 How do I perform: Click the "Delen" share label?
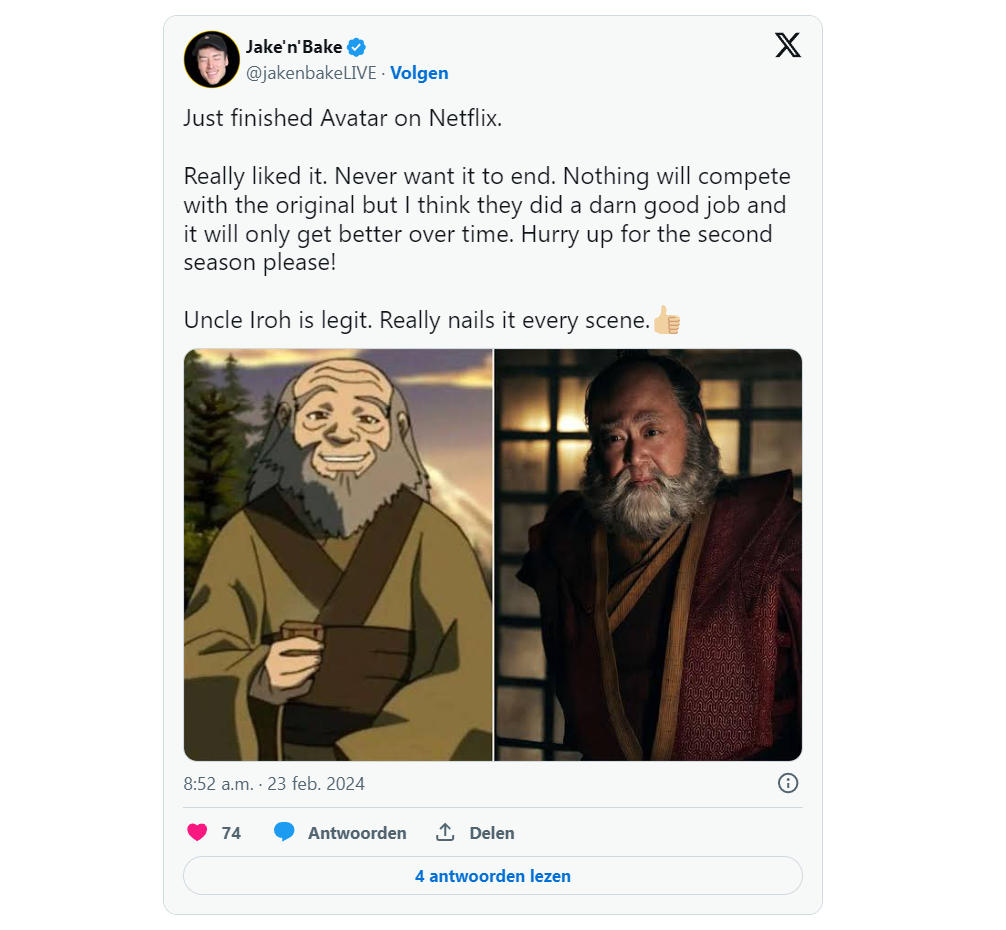[492, 833]
